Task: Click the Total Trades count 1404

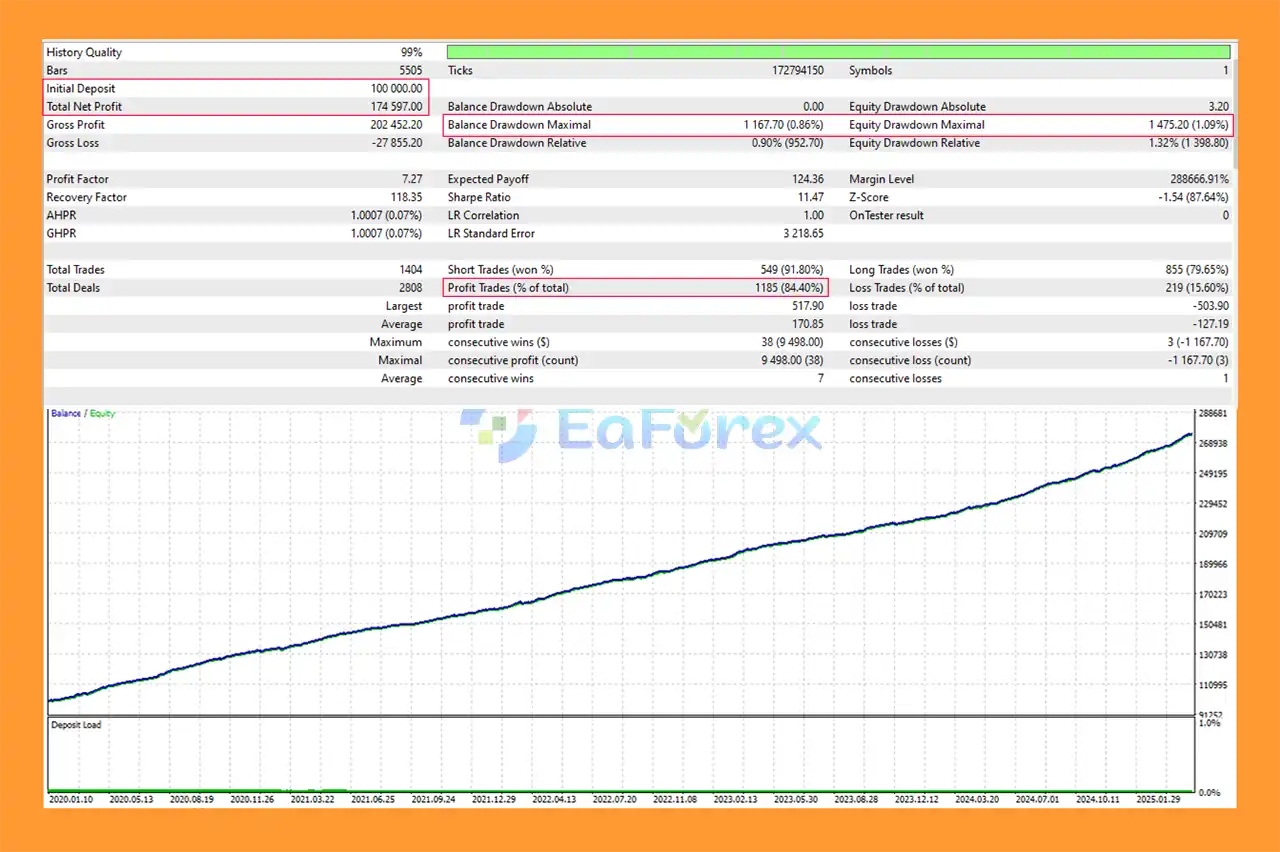Action: (410, 270)
